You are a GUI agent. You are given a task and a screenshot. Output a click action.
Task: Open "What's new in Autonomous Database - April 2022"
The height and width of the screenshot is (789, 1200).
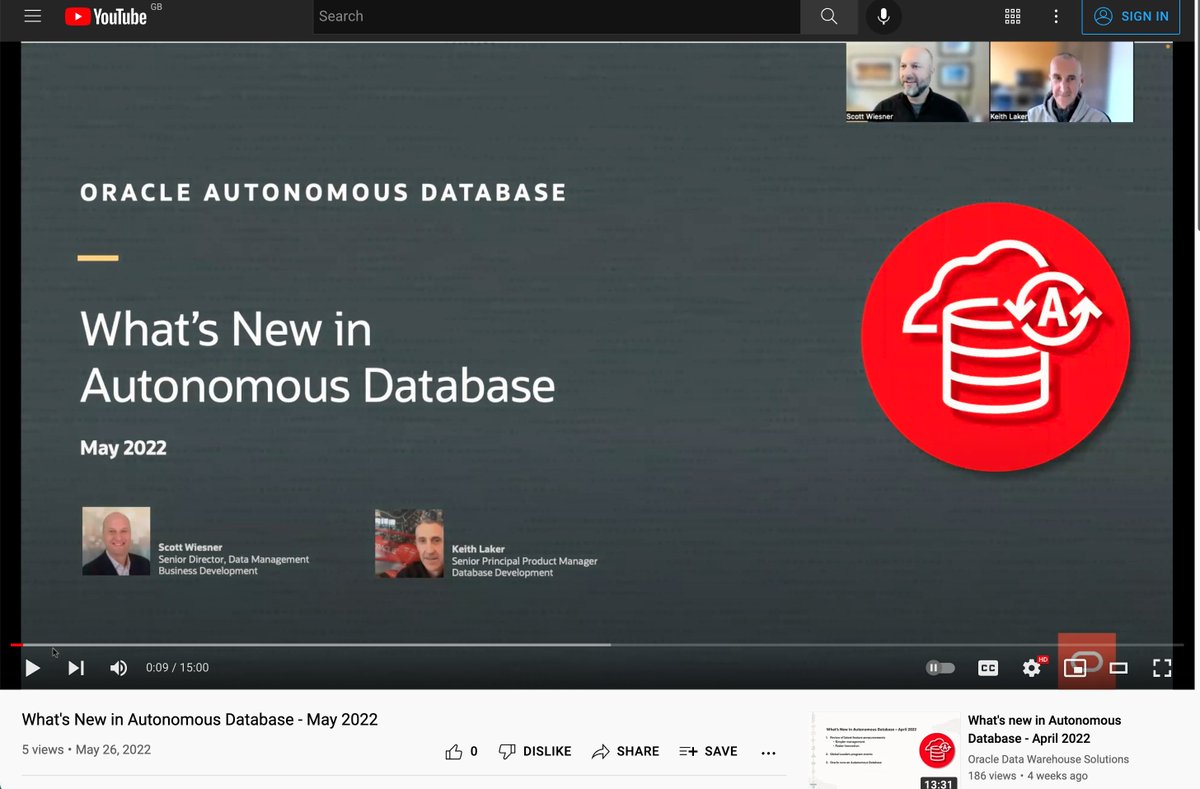click(x=1044, y=729)
